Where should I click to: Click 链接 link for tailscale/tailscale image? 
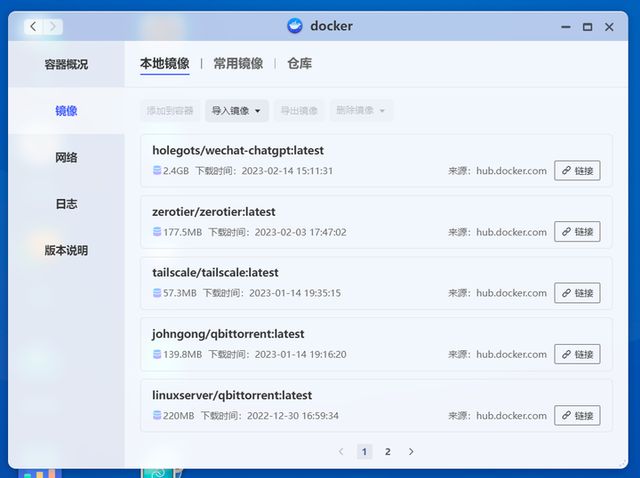577,293
